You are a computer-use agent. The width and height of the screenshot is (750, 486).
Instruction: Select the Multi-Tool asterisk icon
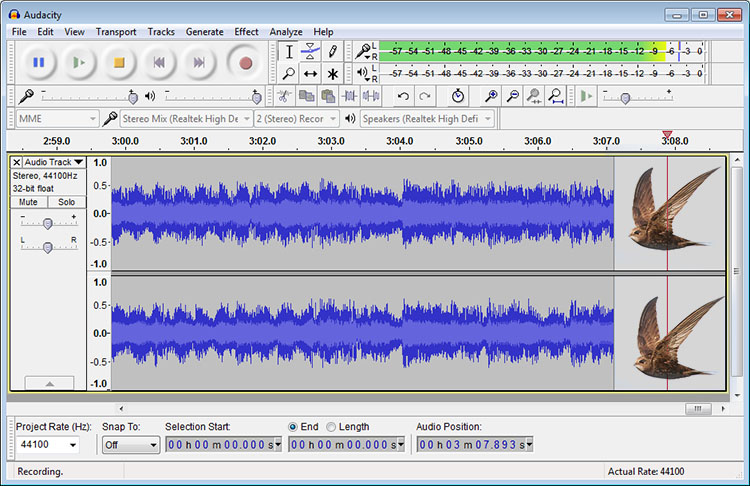[332, 74]
